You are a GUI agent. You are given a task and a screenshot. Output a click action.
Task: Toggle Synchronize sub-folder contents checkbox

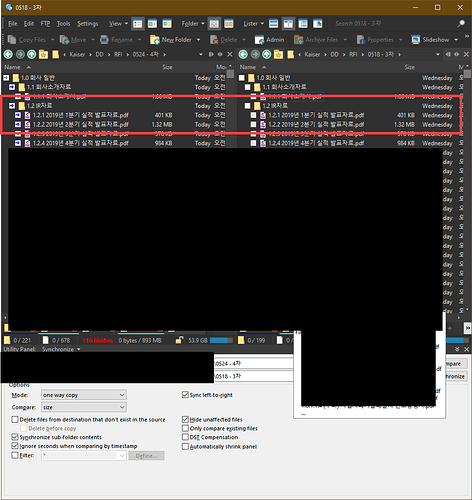(15, 437)
